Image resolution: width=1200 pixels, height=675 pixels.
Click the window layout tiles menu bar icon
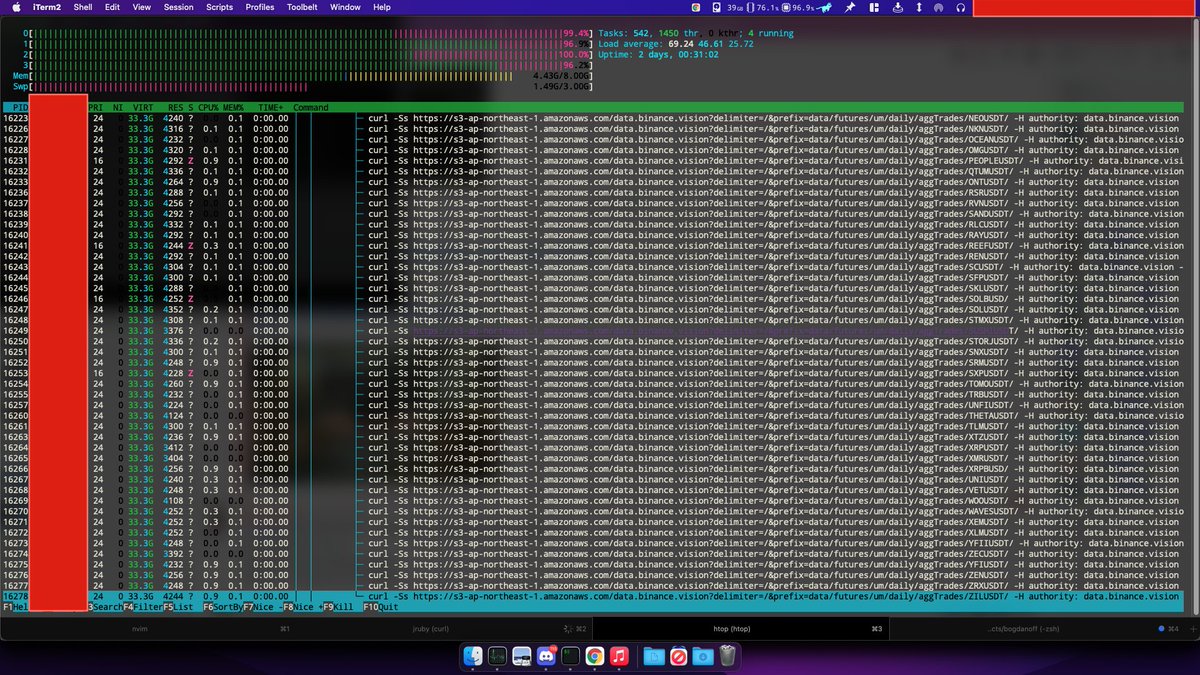point(873,7)
